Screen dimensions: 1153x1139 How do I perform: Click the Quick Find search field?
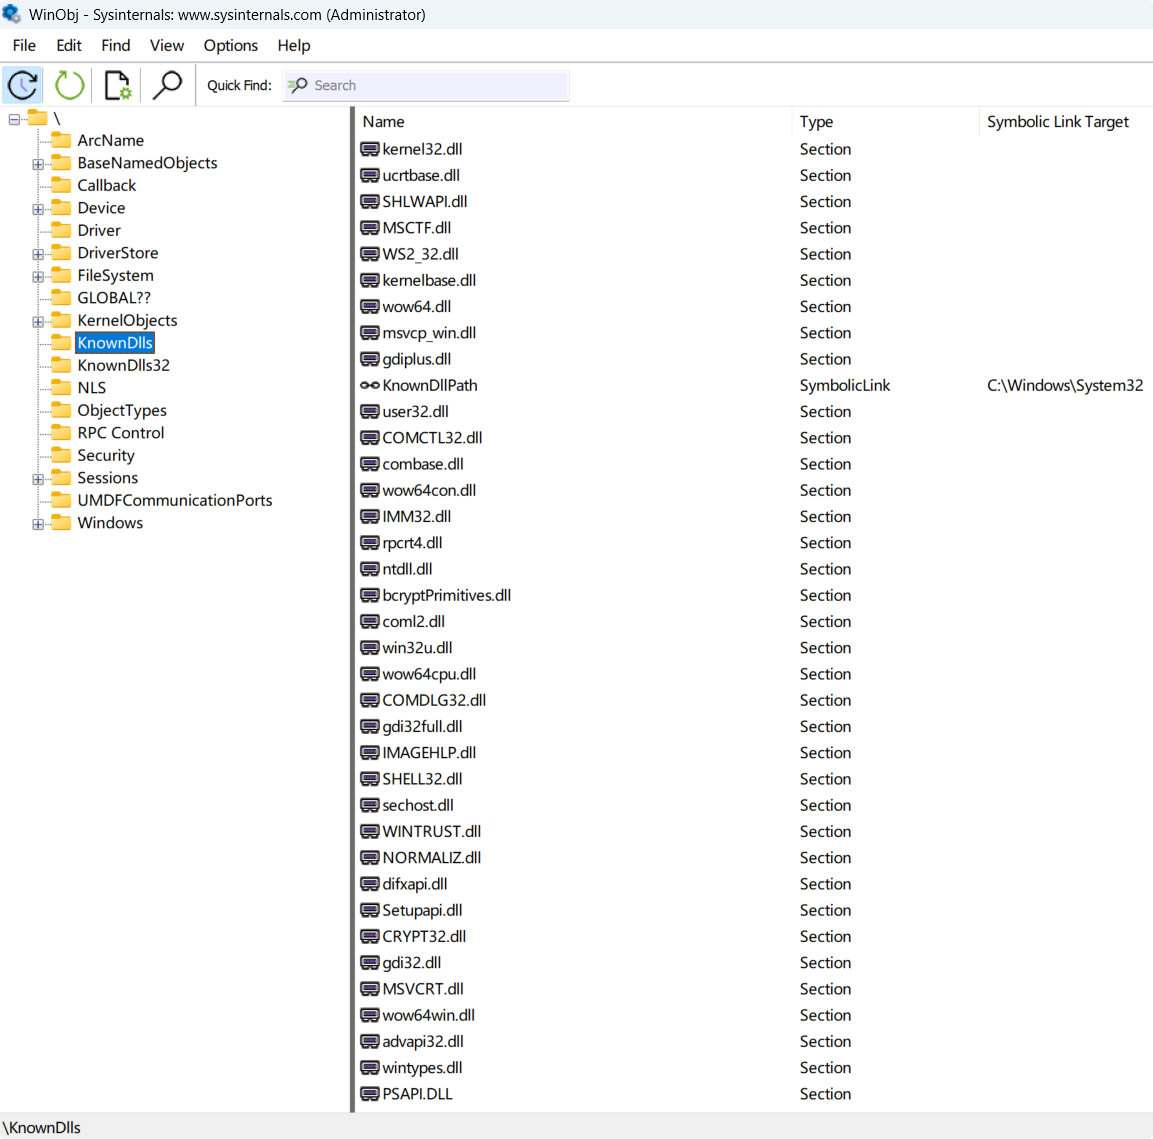(x=426, y=85)
